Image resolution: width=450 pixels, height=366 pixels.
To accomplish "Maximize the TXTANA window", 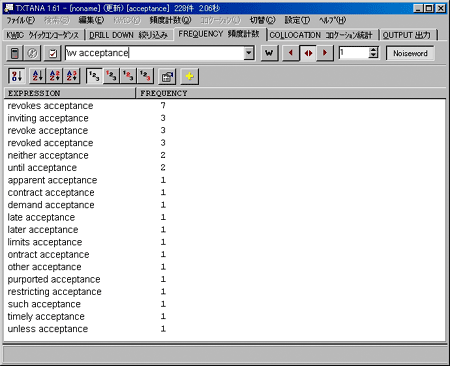I will [x=429, y=8].
